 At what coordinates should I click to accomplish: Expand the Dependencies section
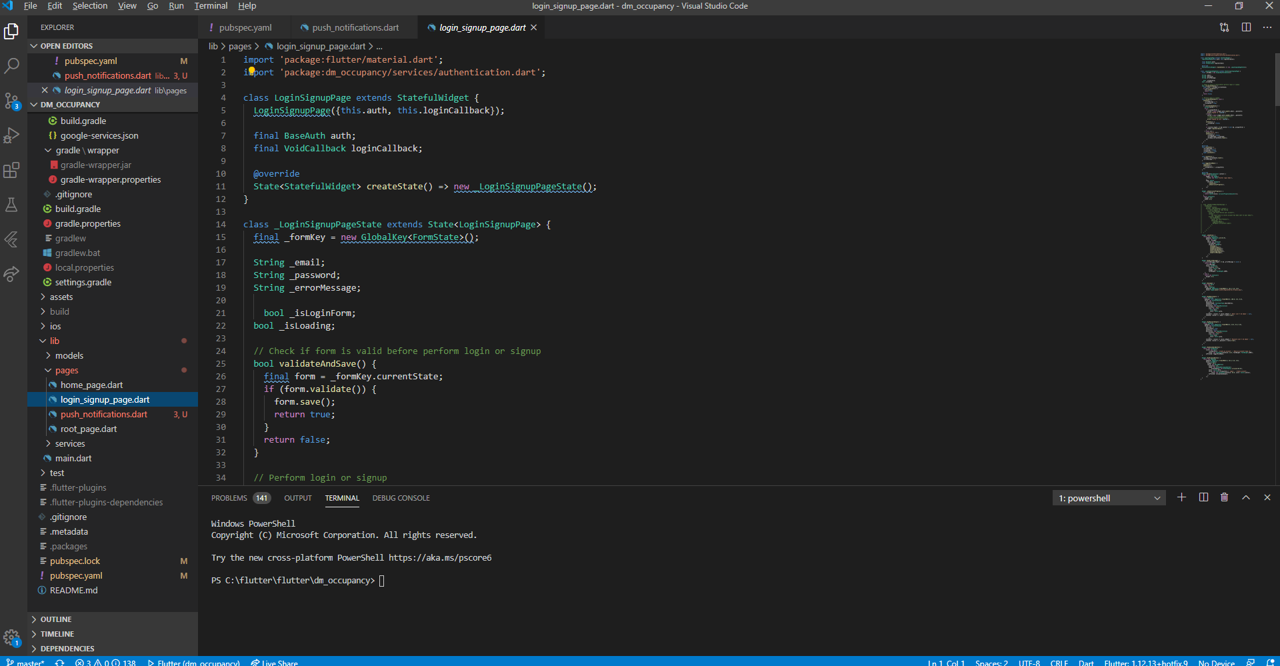coord(113,649)
